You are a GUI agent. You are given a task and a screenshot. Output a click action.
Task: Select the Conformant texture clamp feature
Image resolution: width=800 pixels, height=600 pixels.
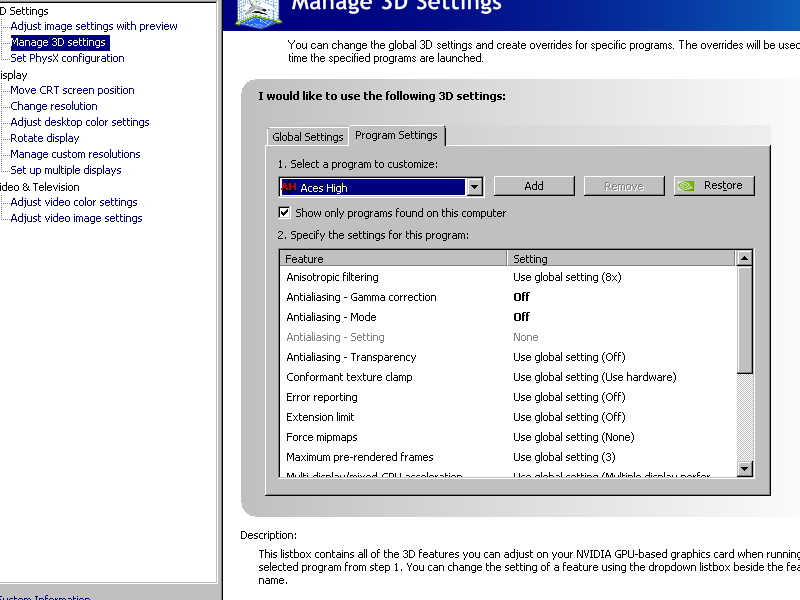point(349,377)
